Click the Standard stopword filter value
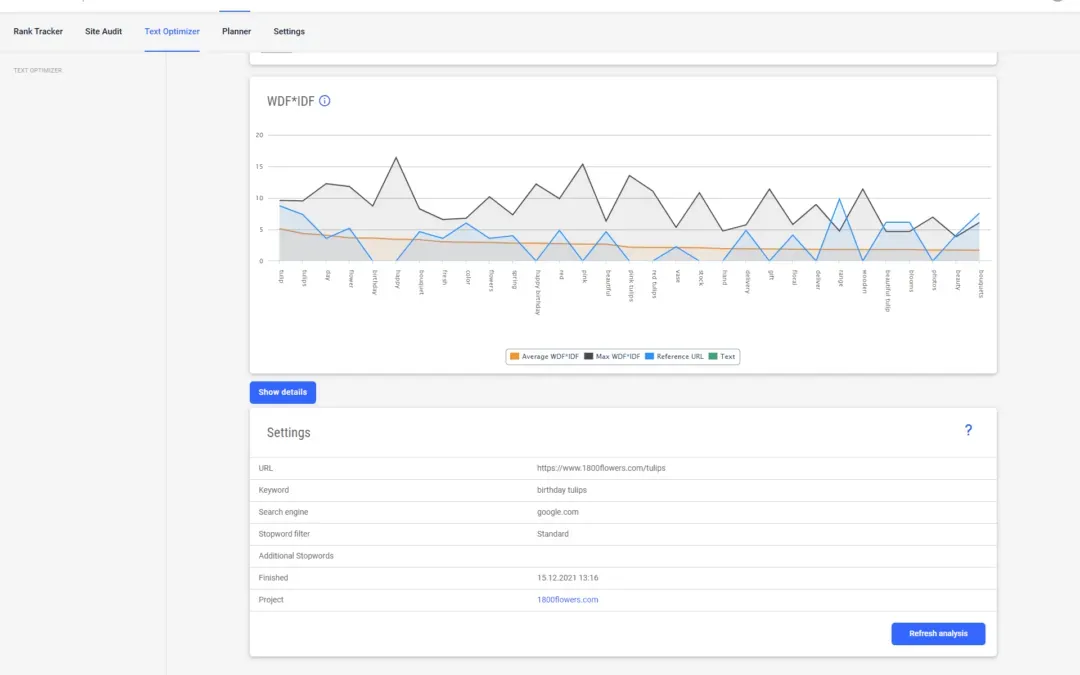 [553, 534]
